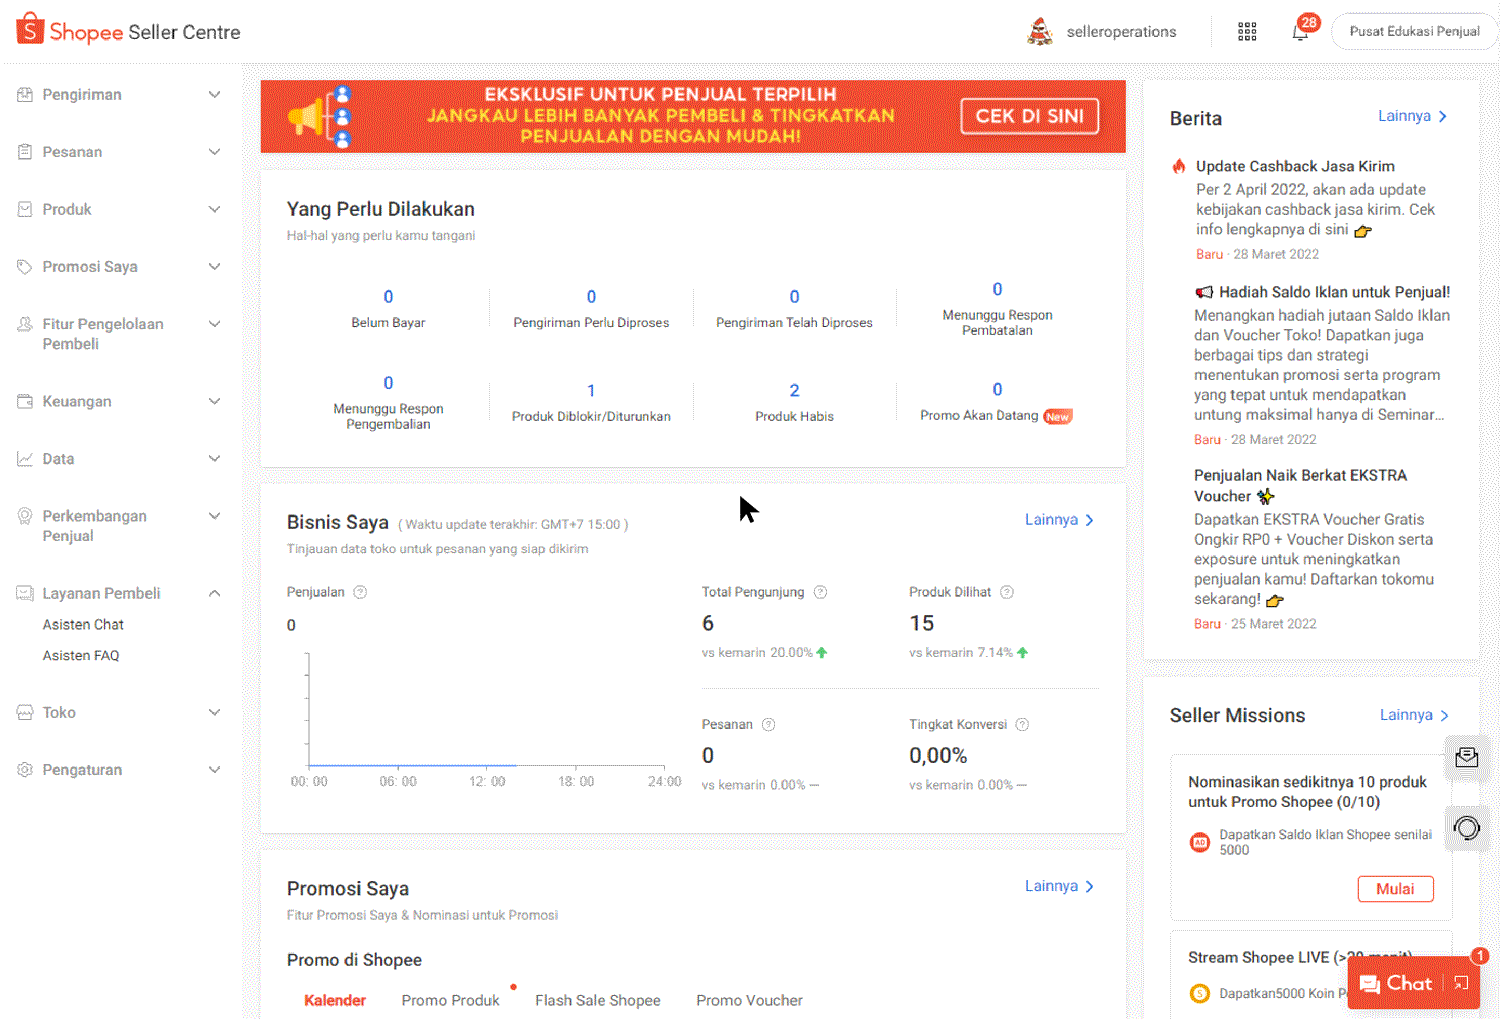Click the Data chart icon in sidebar

tap(24, 458)
